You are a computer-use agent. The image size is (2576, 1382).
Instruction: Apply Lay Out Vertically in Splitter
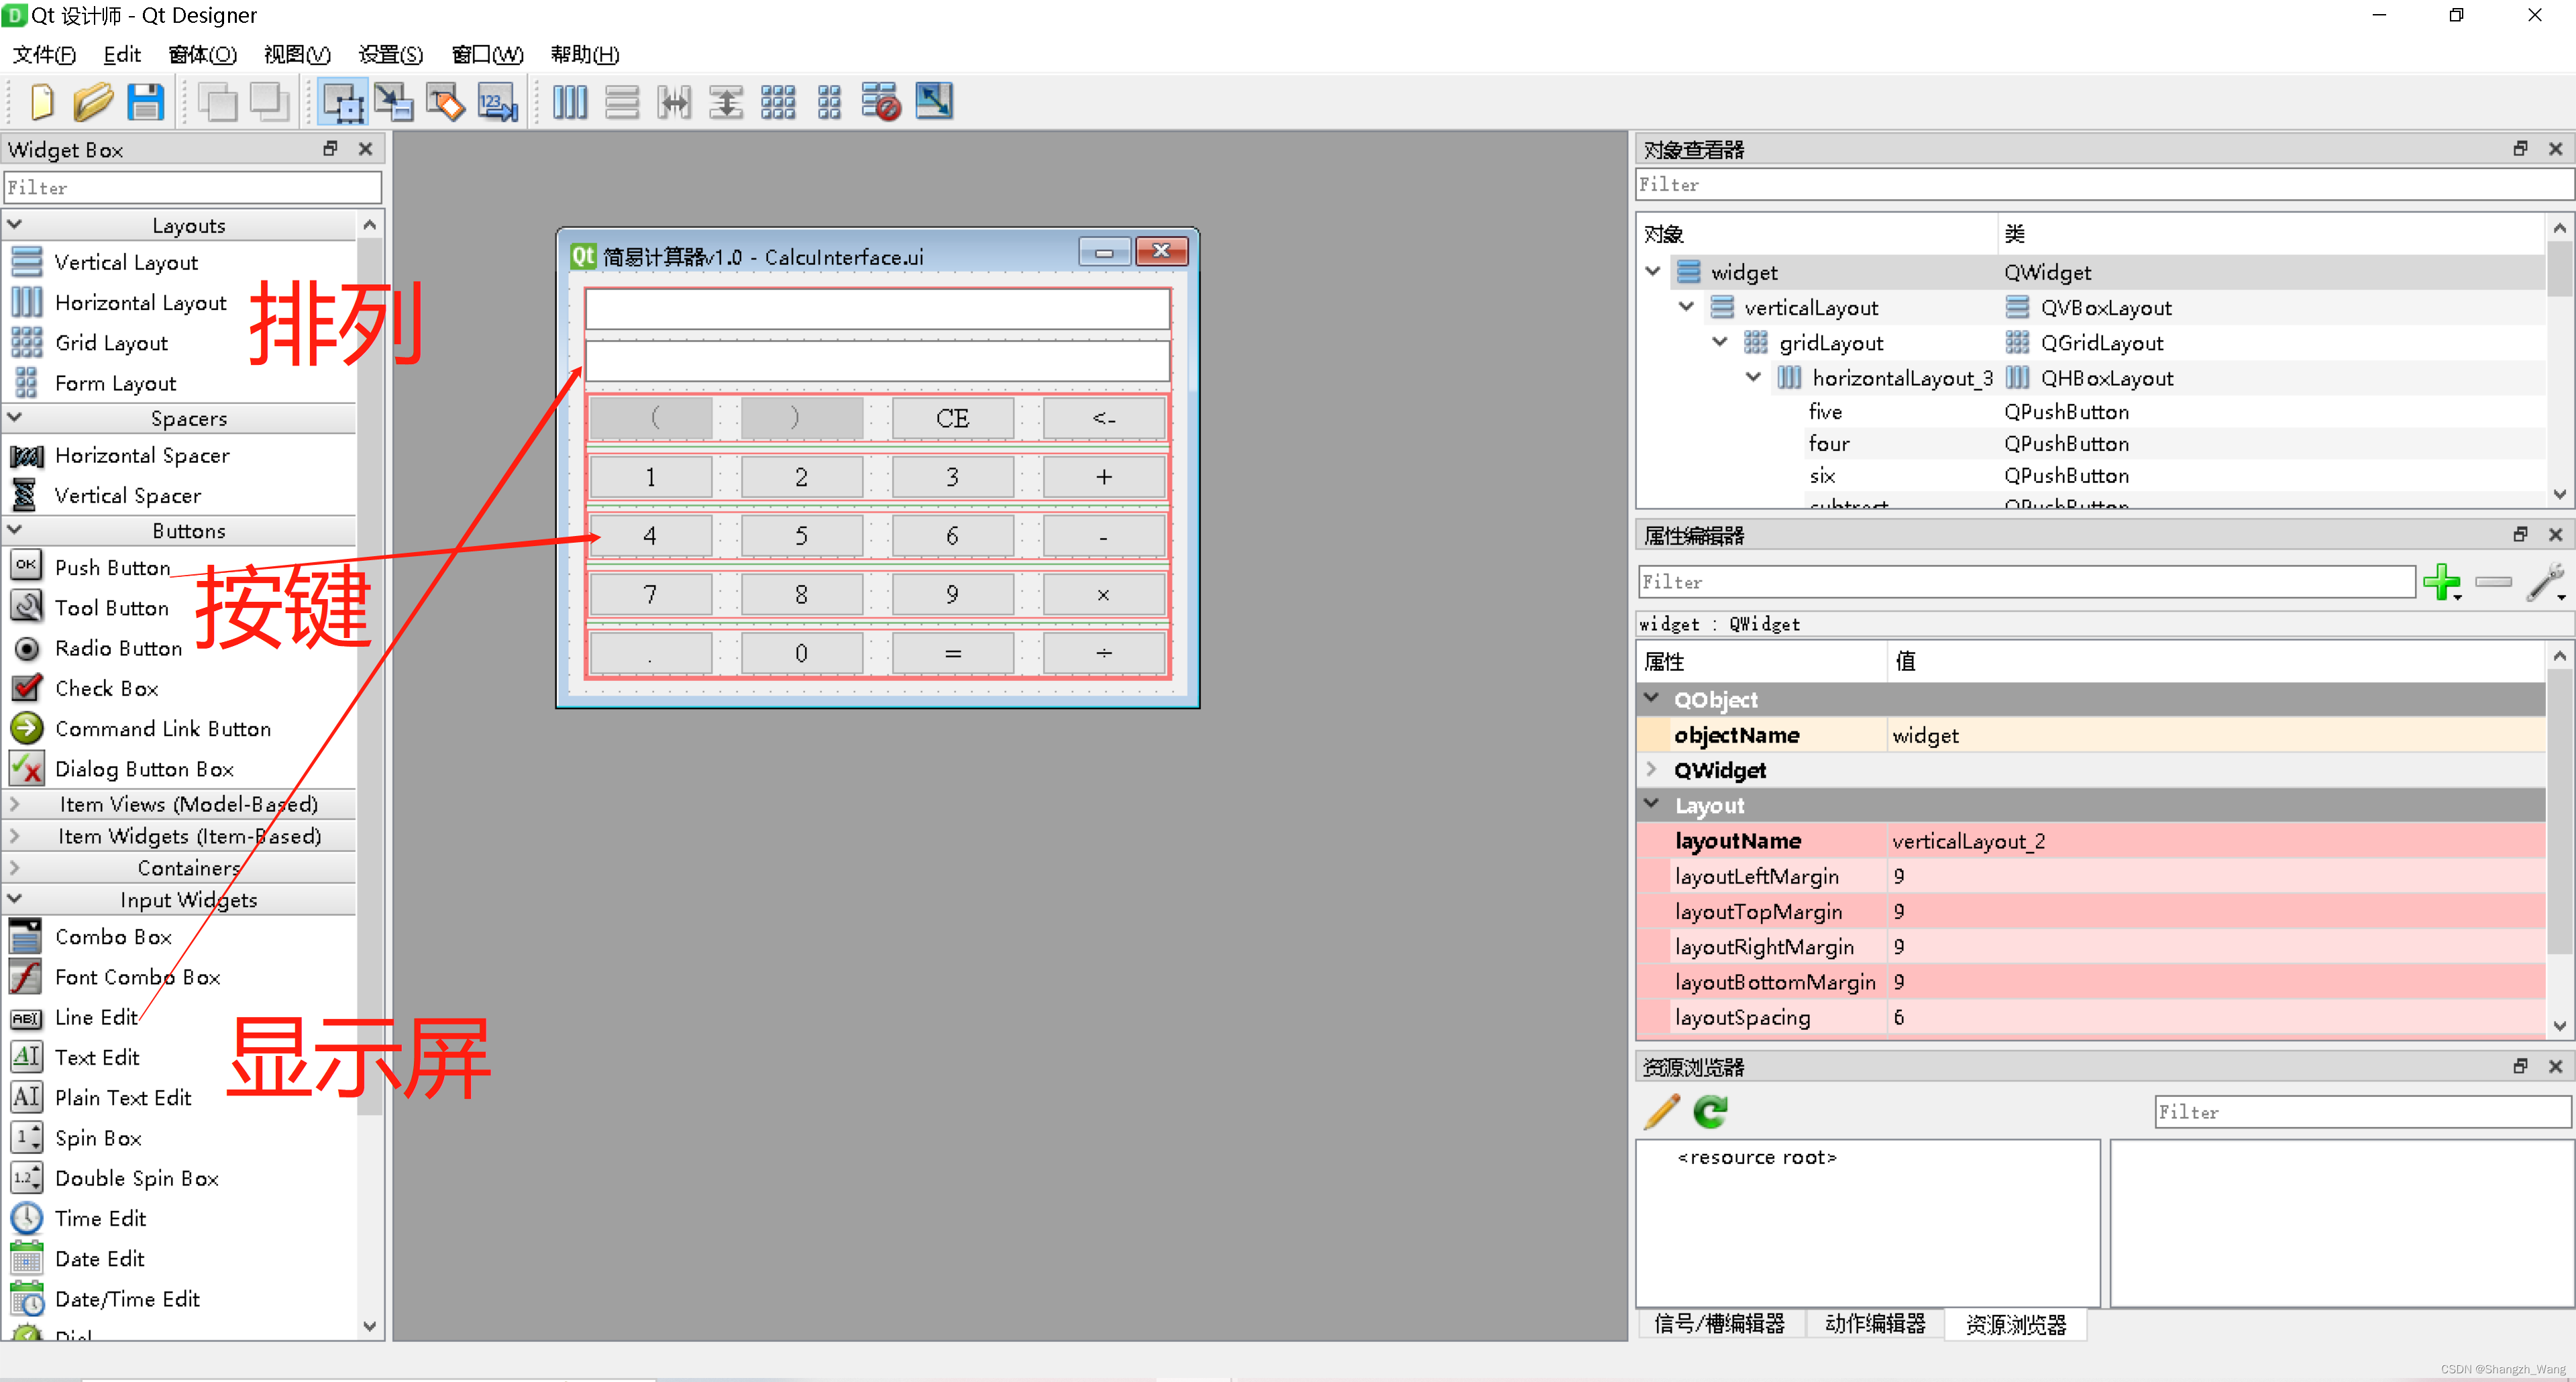click(x=726, y=102)
